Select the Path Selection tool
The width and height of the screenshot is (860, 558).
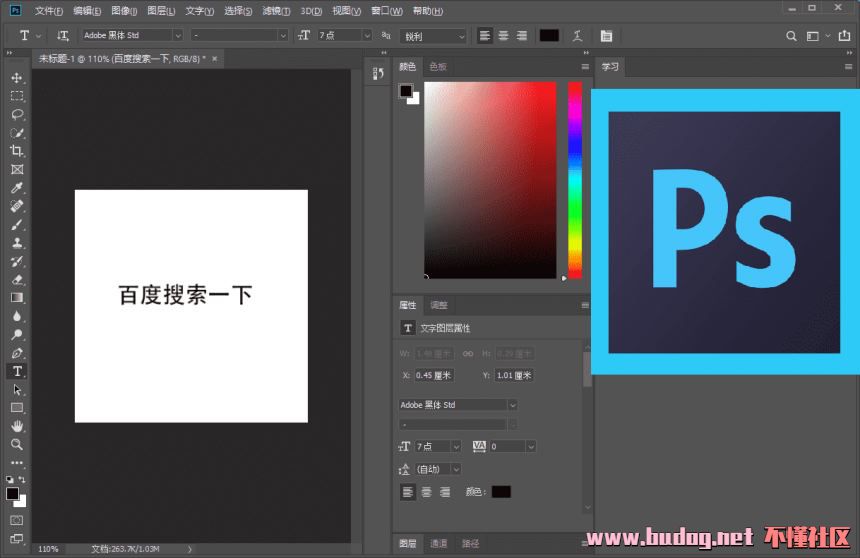click(x=17, y=390)
